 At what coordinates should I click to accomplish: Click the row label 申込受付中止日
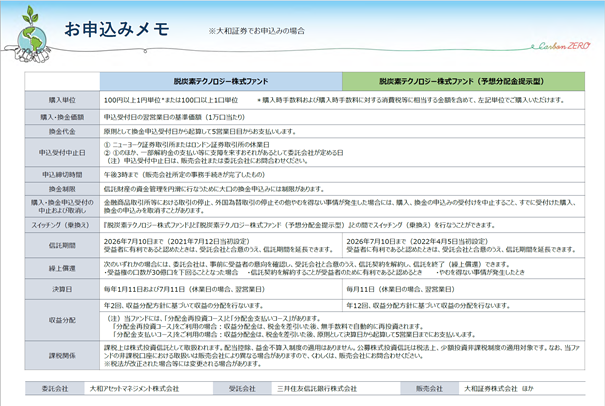point(62,153)
